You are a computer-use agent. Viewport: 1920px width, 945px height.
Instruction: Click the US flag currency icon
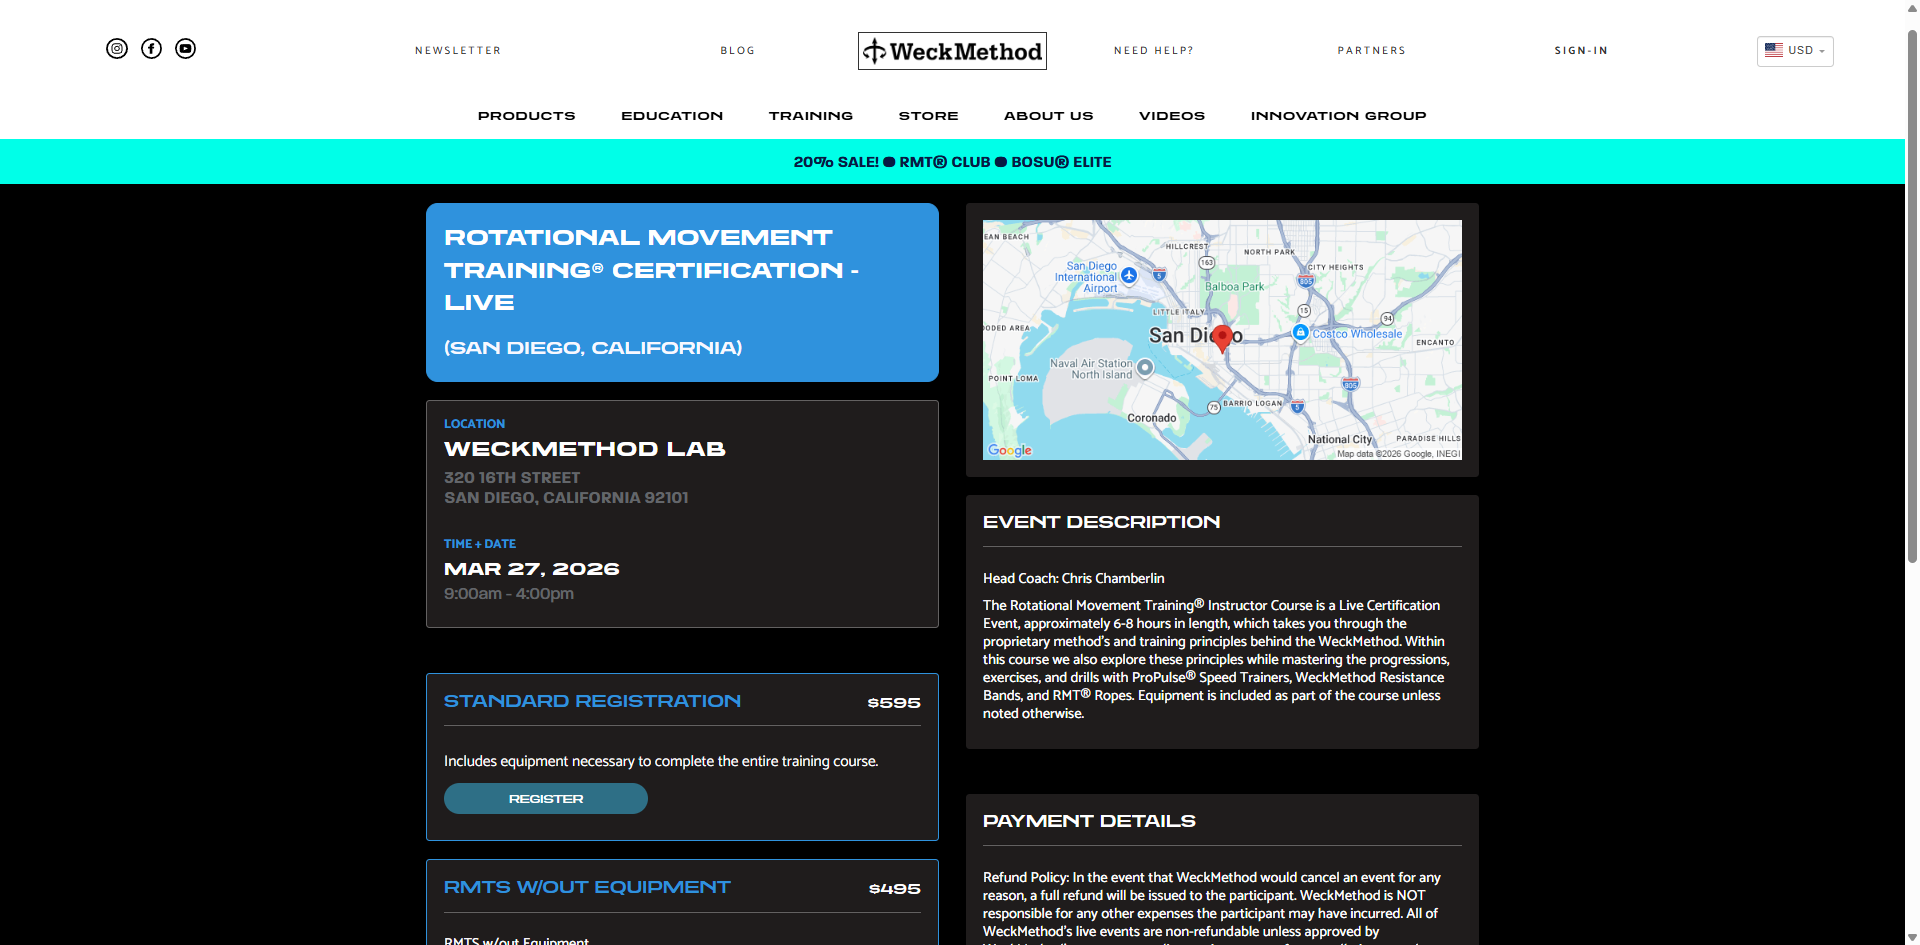[1774, 50]
